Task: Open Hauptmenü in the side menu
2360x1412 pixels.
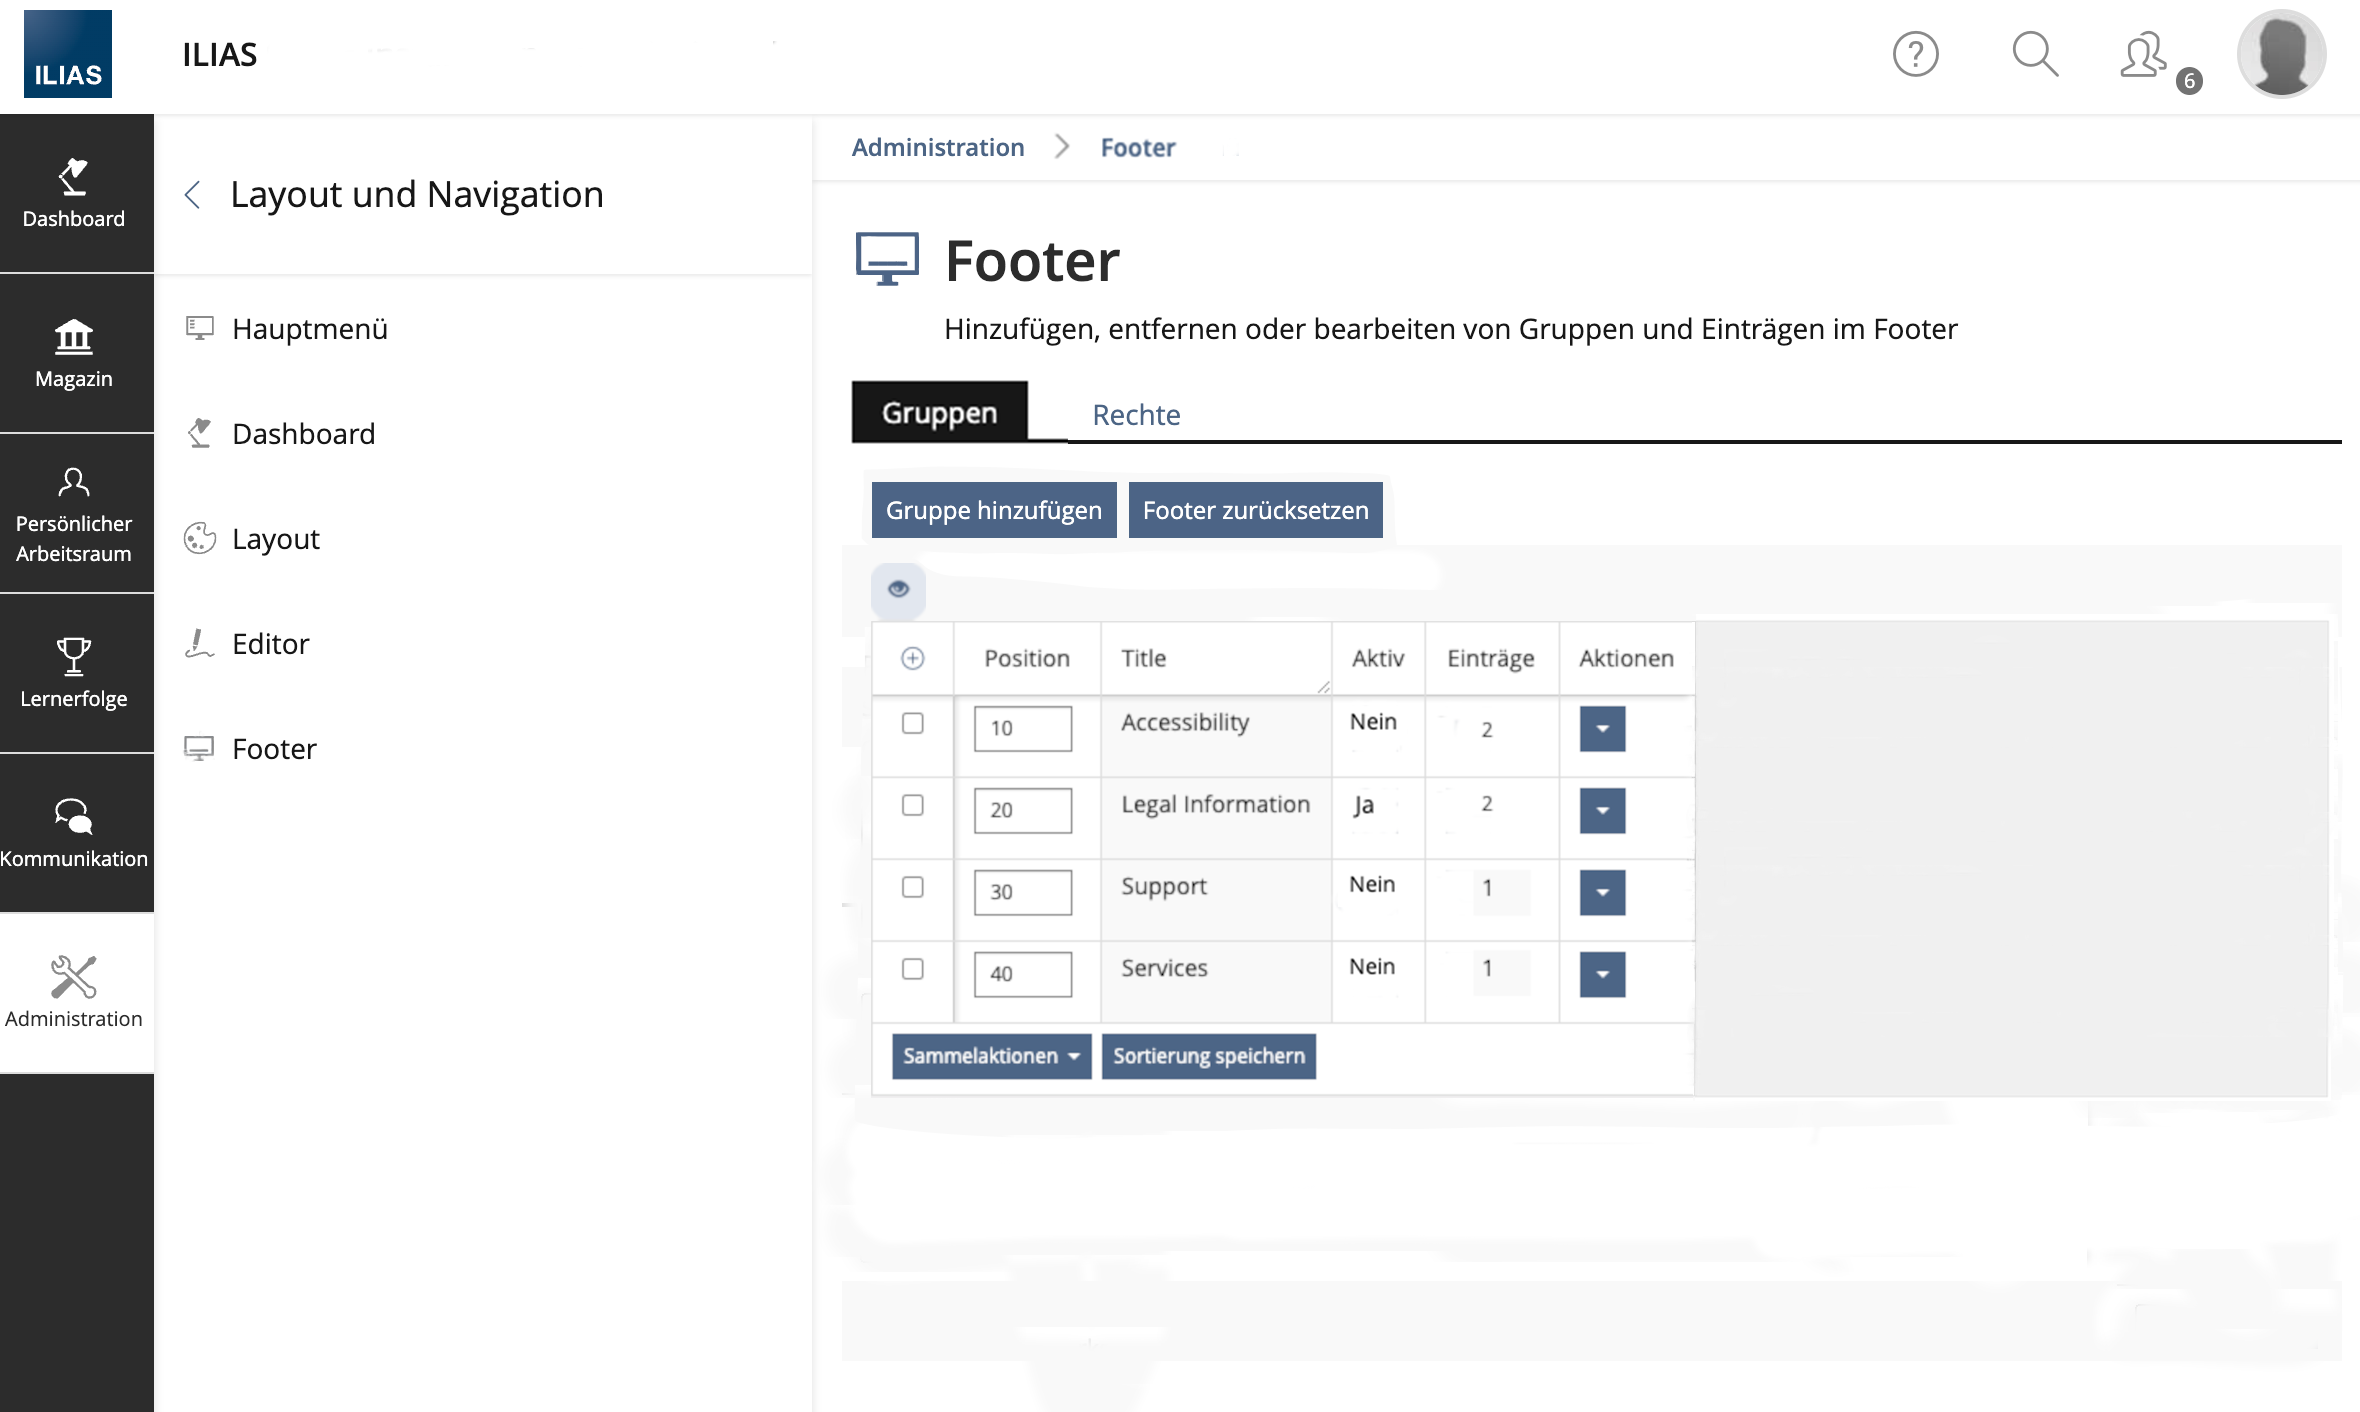Action: [309, 329]
